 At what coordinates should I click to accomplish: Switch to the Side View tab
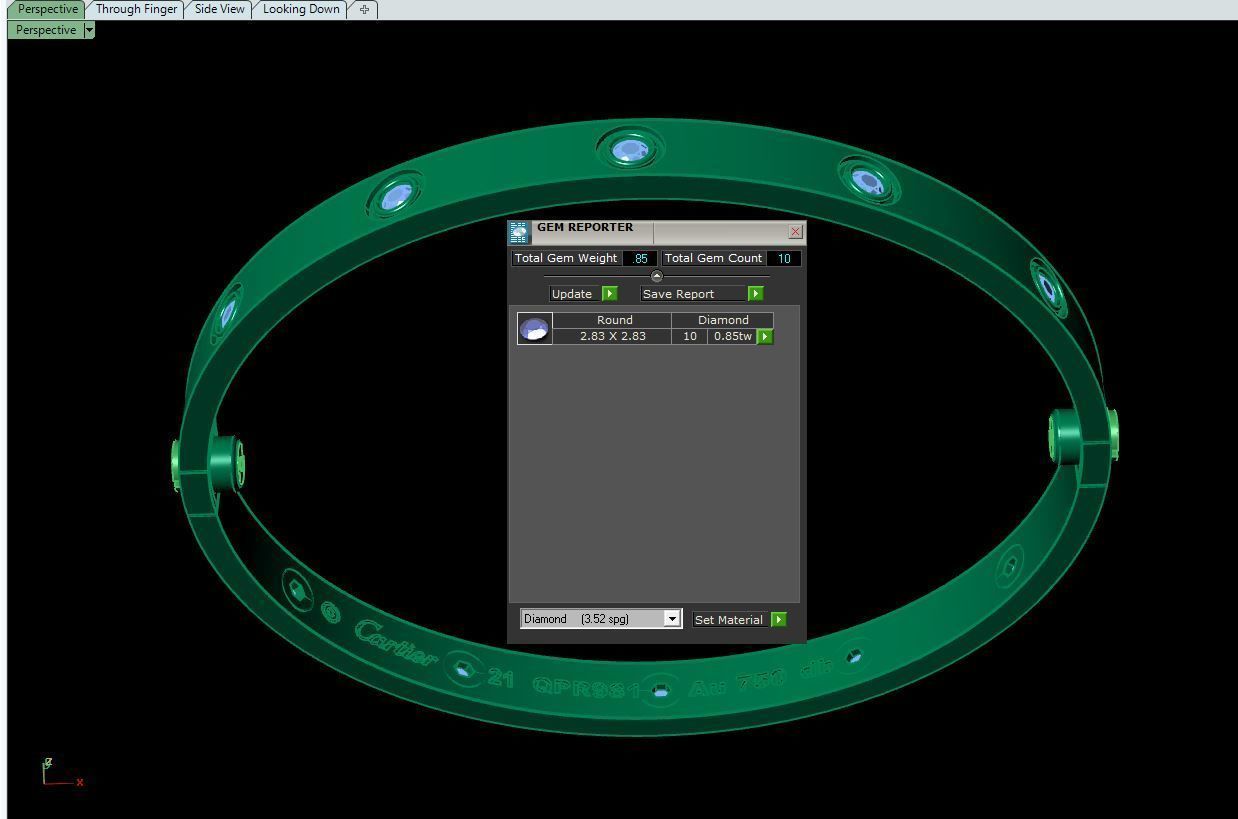219,9
